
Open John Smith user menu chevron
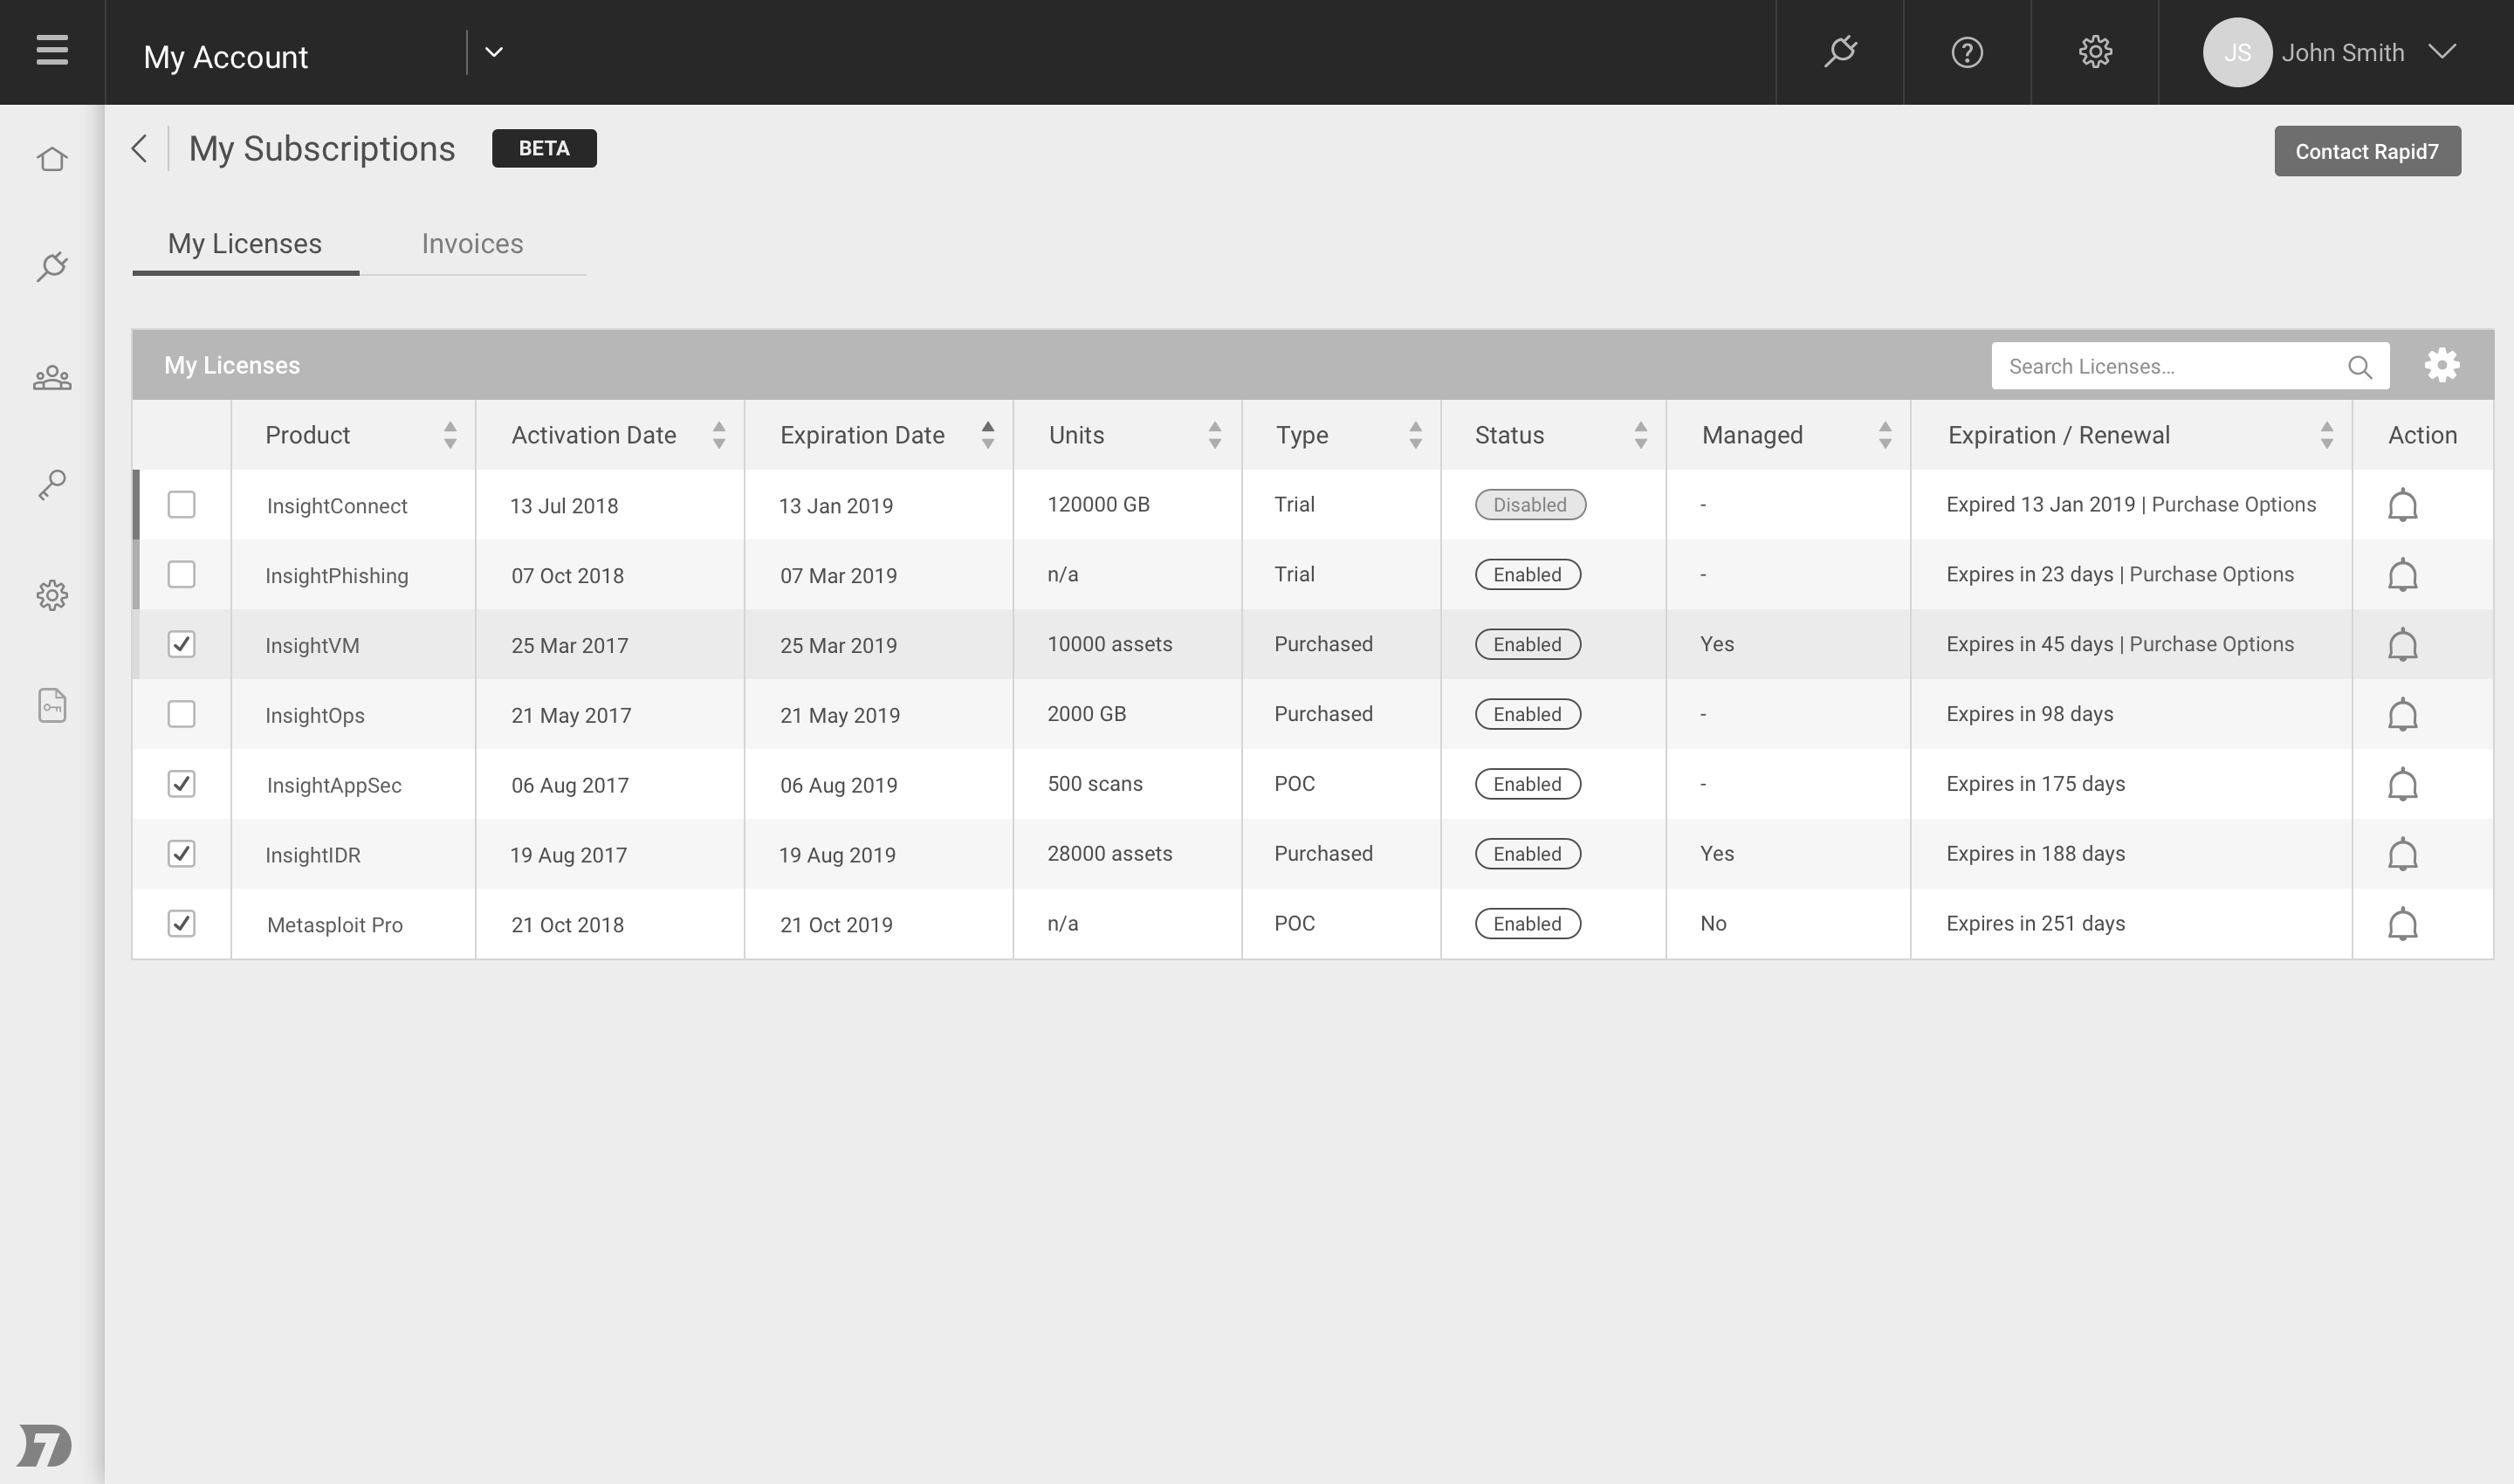pyautogui.click(x=2442, y=52)
